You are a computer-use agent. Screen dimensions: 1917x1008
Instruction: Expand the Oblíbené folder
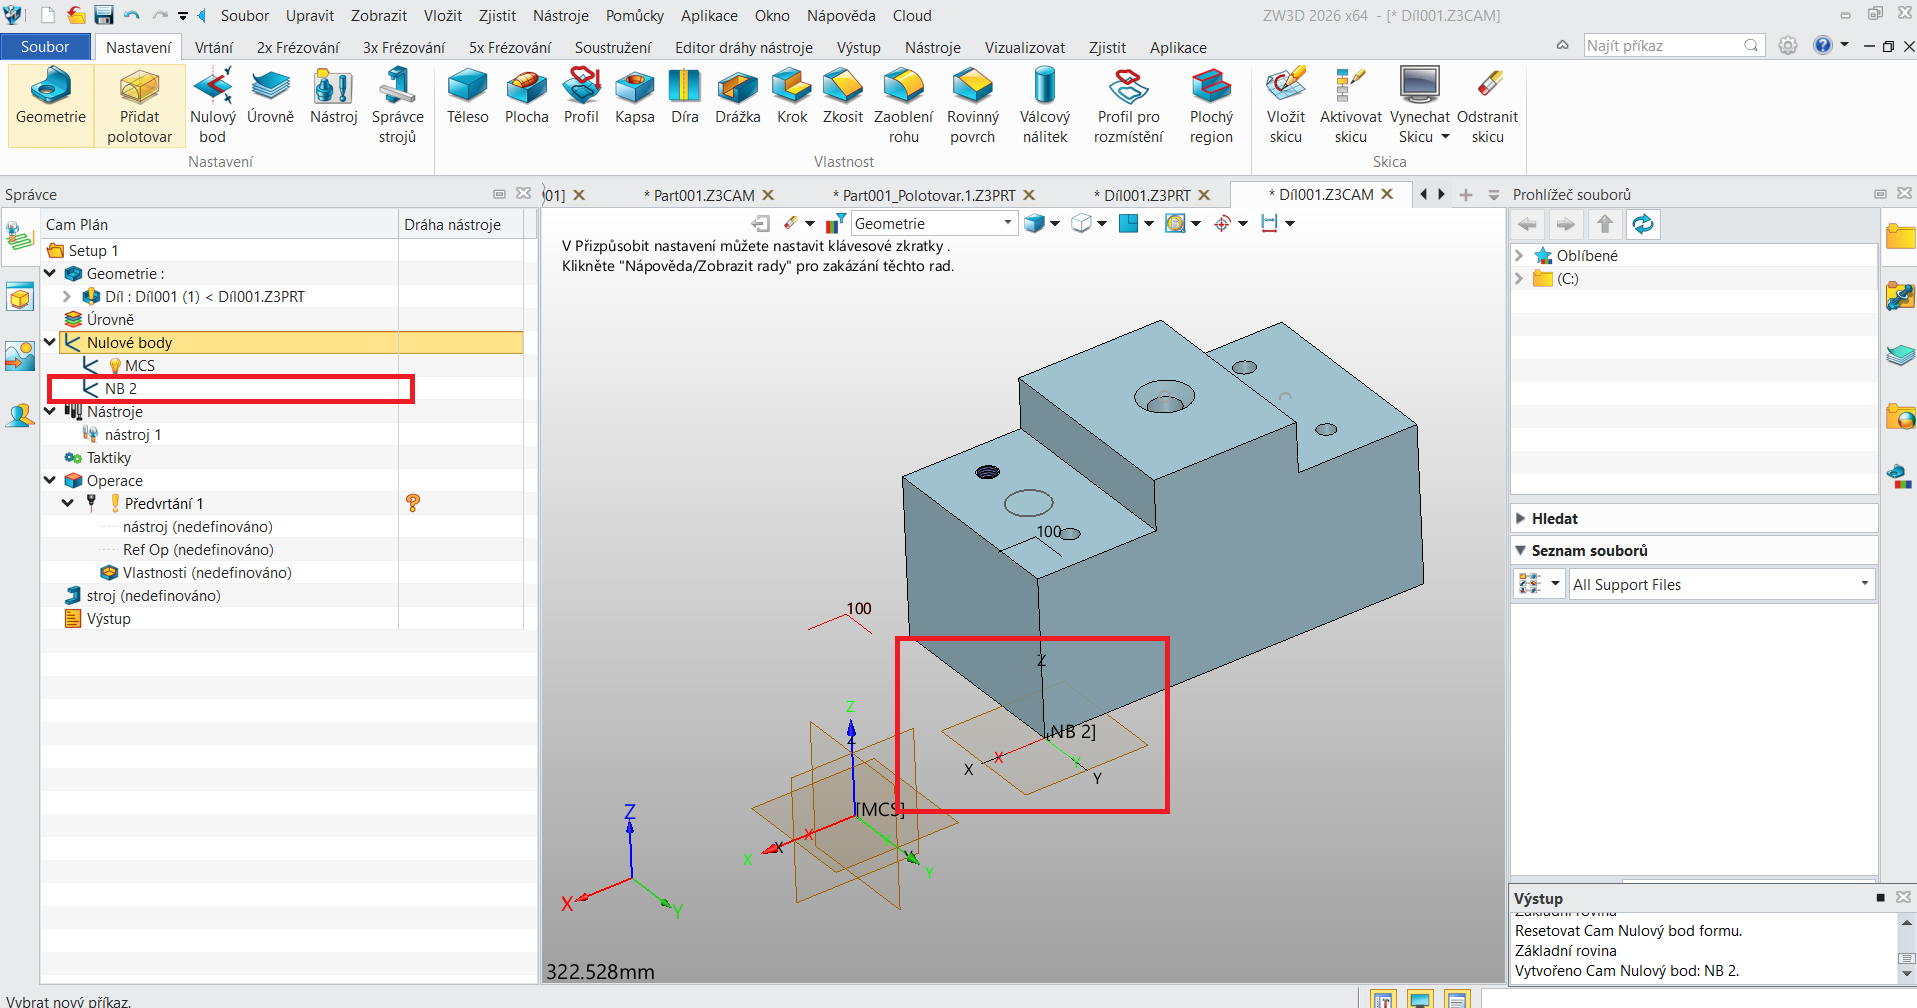(x=1519, y=255)
